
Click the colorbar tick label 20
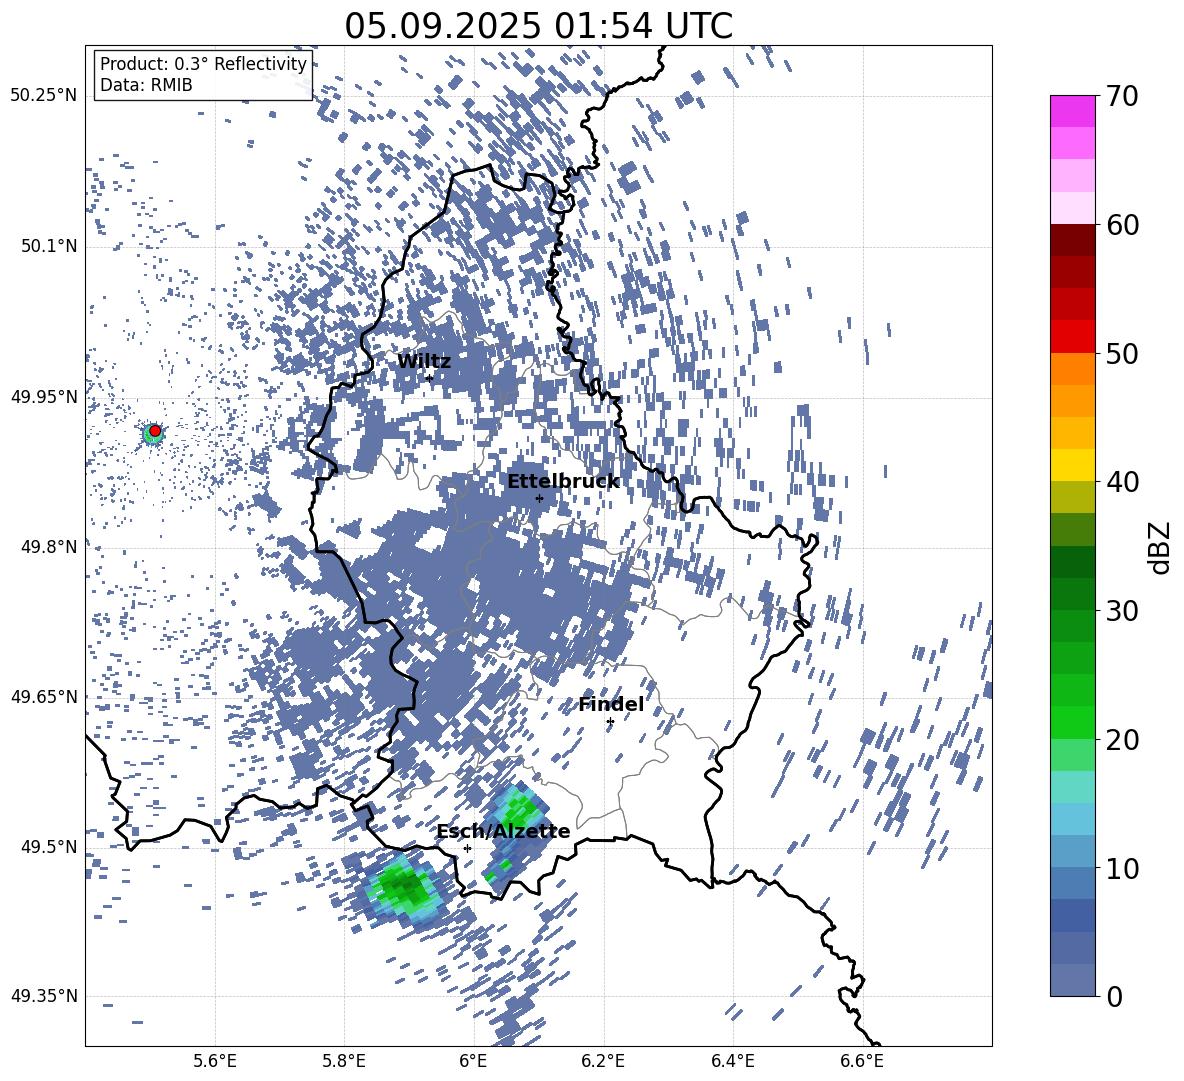(1122, 739)
